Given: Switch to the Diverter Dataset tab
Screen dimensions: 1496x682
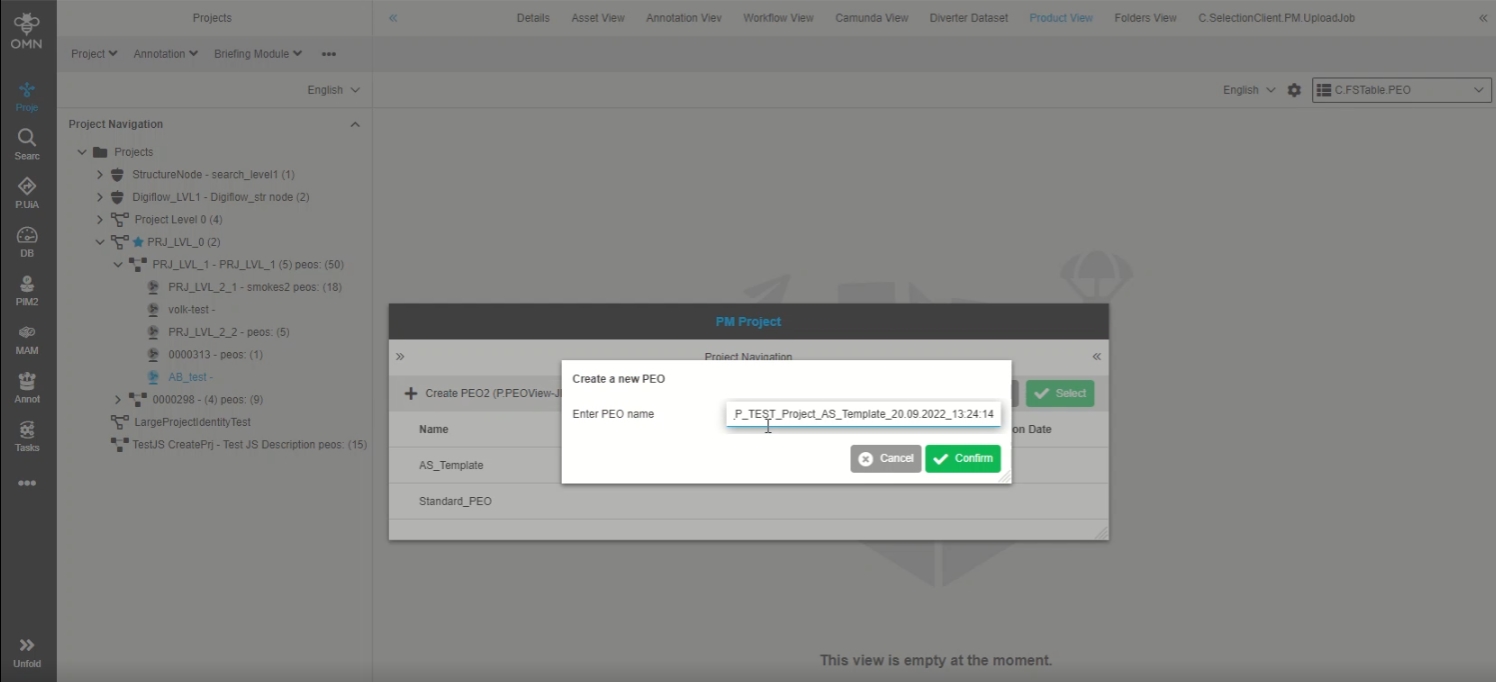Looking at the screenshot, I should [x=969, y=18].
